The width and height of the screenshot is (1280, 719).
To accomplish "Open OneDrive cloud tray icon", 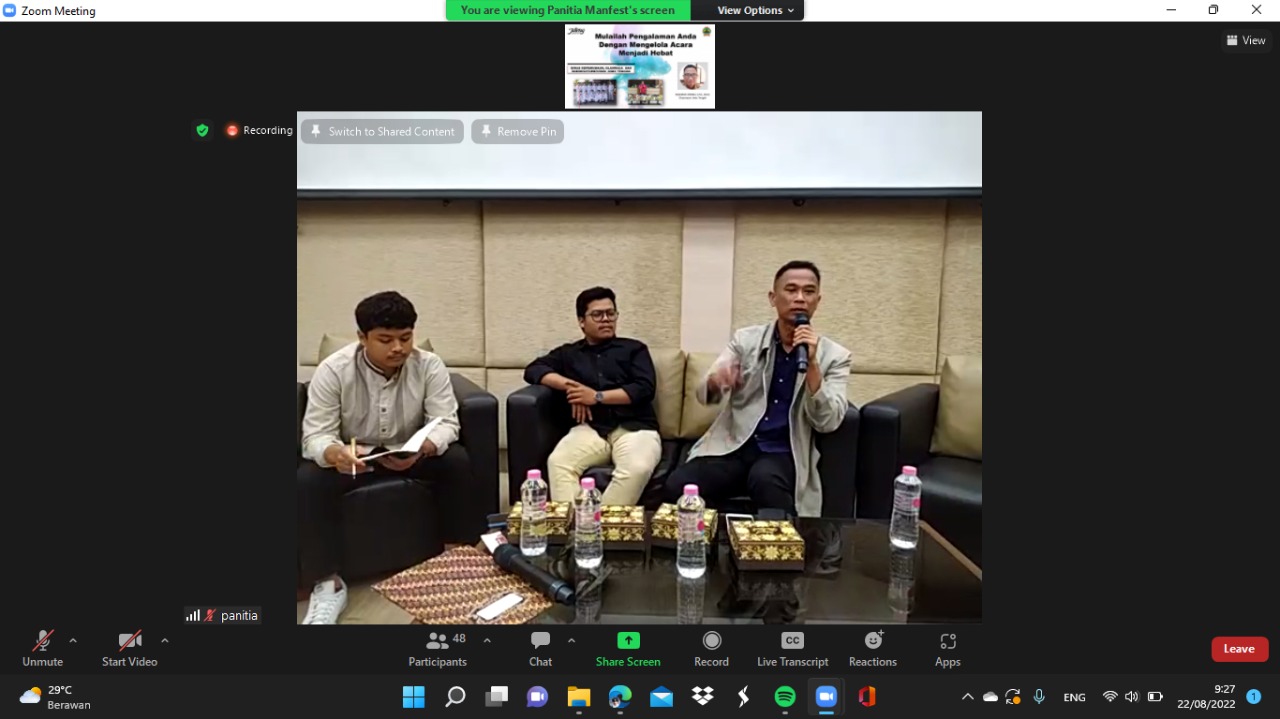I will point(990,697).
